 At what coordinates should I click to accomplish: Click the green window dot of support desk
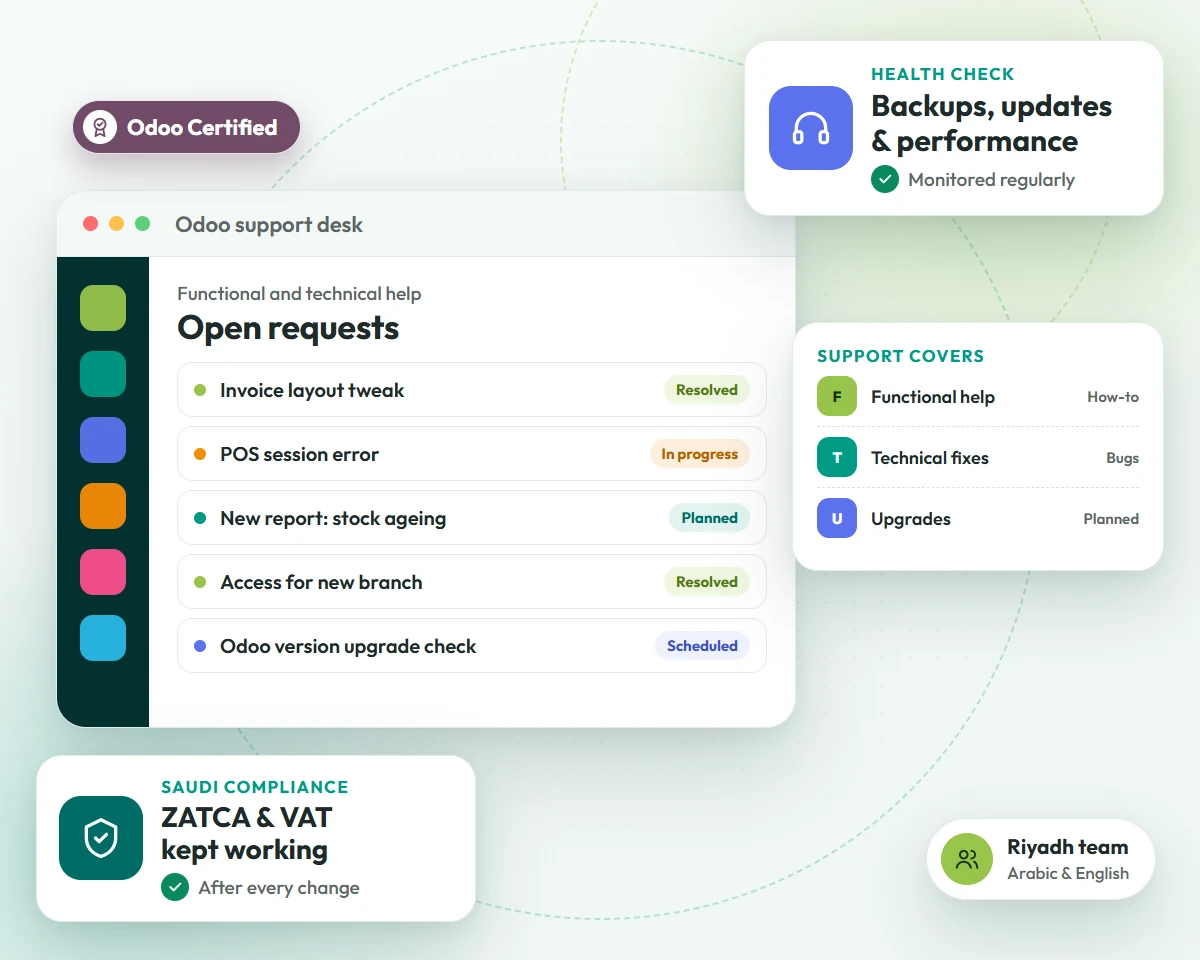point(143,224)
